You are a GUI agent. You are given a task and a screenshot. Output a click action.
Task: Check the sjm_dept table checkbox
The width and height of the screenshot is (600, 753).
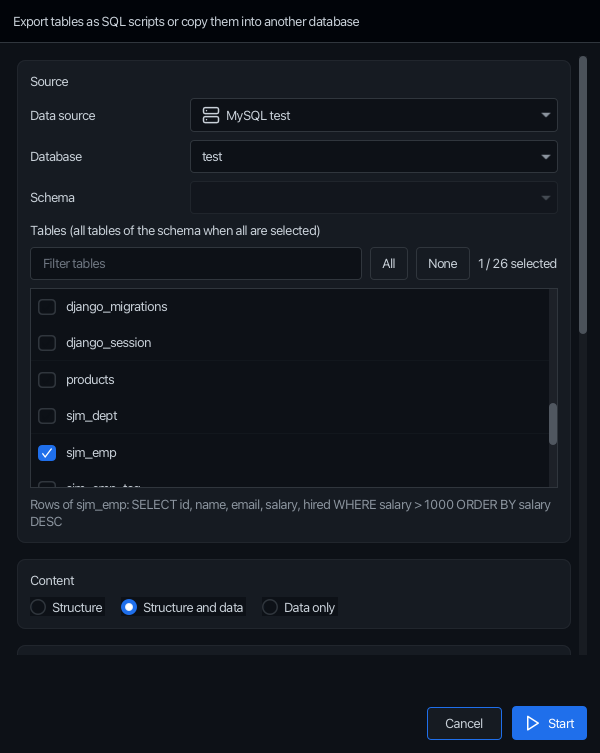(x=47, y=416)
